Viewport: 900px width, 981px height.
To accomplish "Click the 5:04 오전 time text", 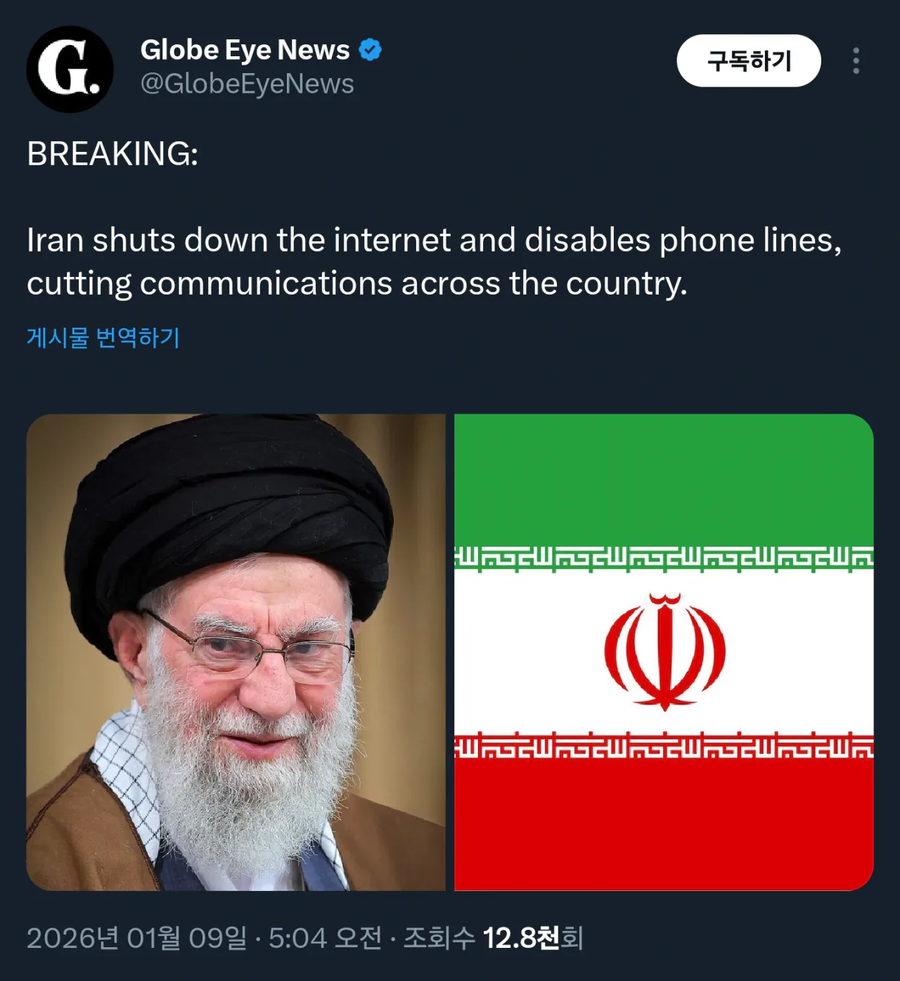I will tap(325, 938).
